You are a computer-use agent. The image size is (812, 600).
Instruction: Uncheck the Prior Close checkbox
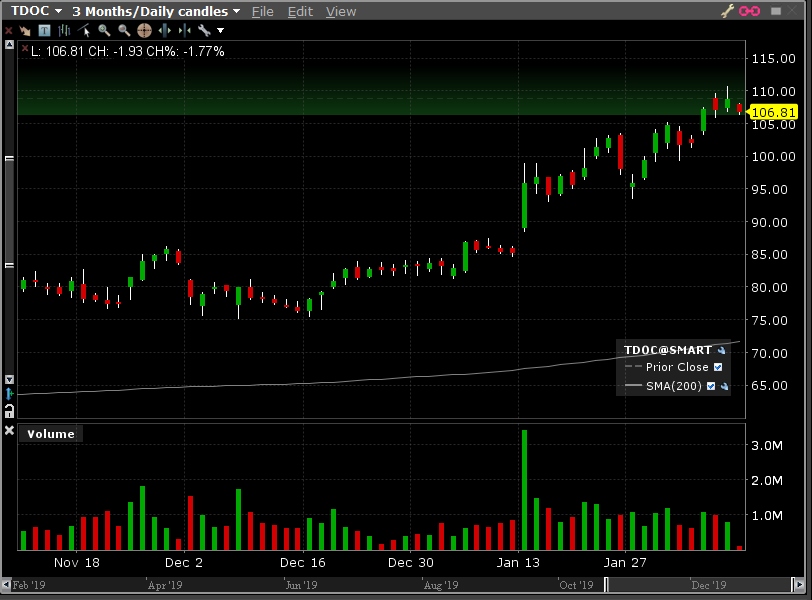pyautogui.click(x=717, y=367)
